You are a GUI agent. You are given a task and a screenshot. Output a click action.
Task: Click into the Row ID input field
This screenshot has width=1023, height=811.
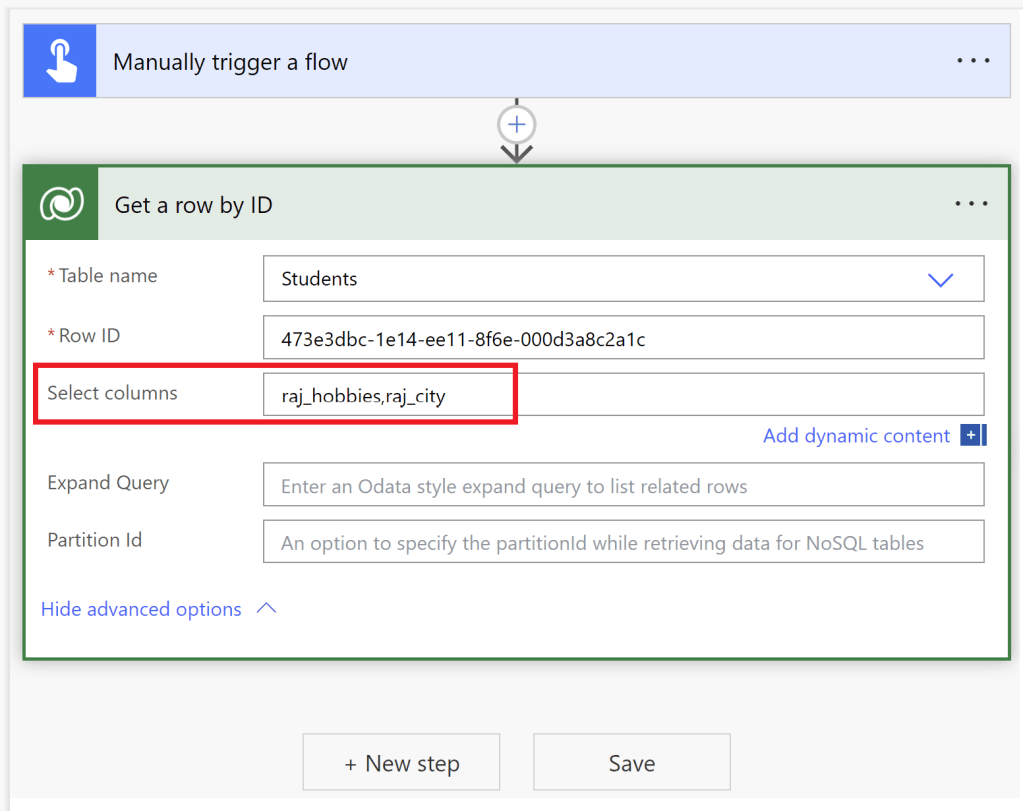pyautogui.click(x=622, y=338)
